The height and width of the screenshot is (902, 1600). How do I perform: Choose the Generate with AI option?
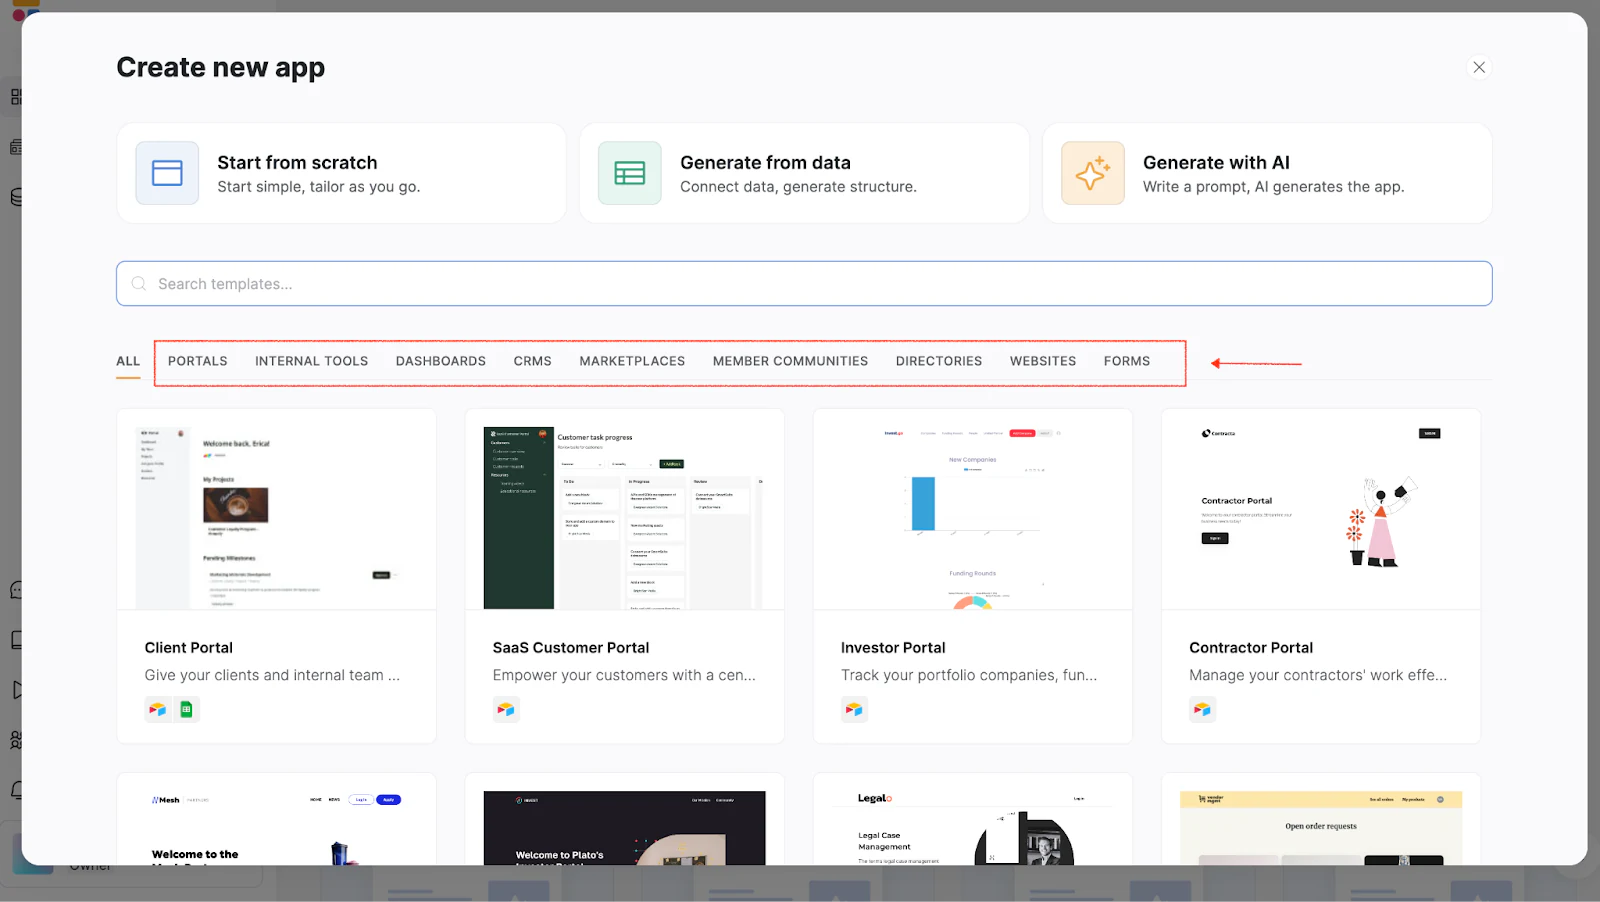pos(1267,173)
